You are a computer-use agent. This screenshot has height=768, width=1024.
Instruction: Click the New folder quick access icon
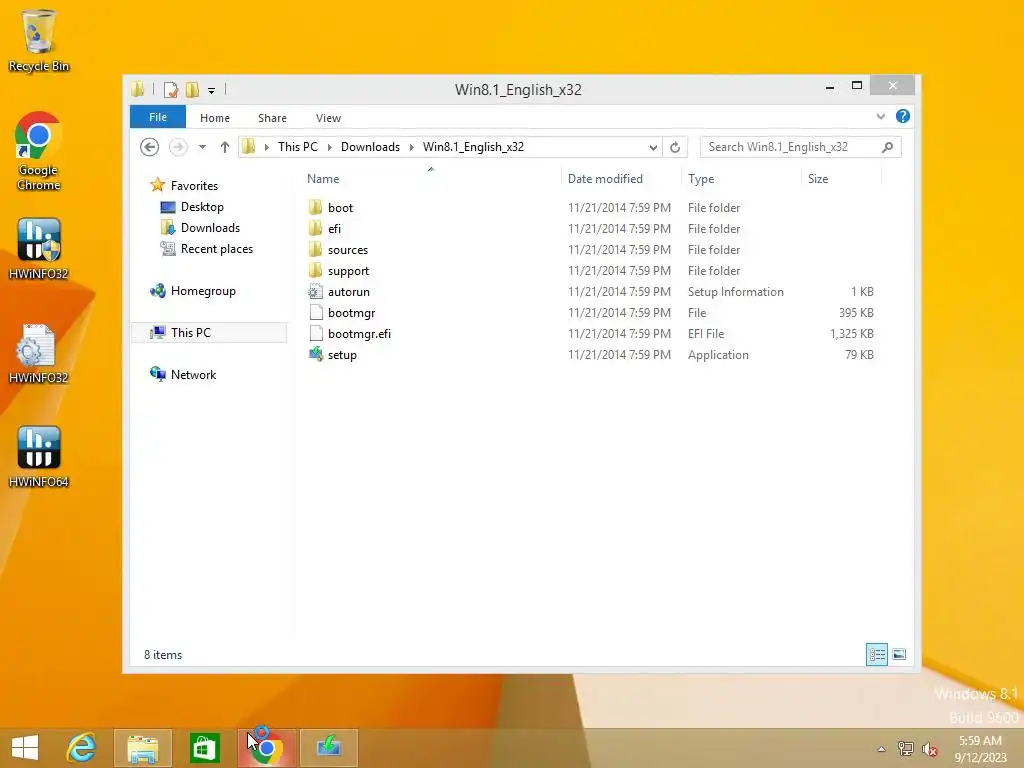coord(192,90)
